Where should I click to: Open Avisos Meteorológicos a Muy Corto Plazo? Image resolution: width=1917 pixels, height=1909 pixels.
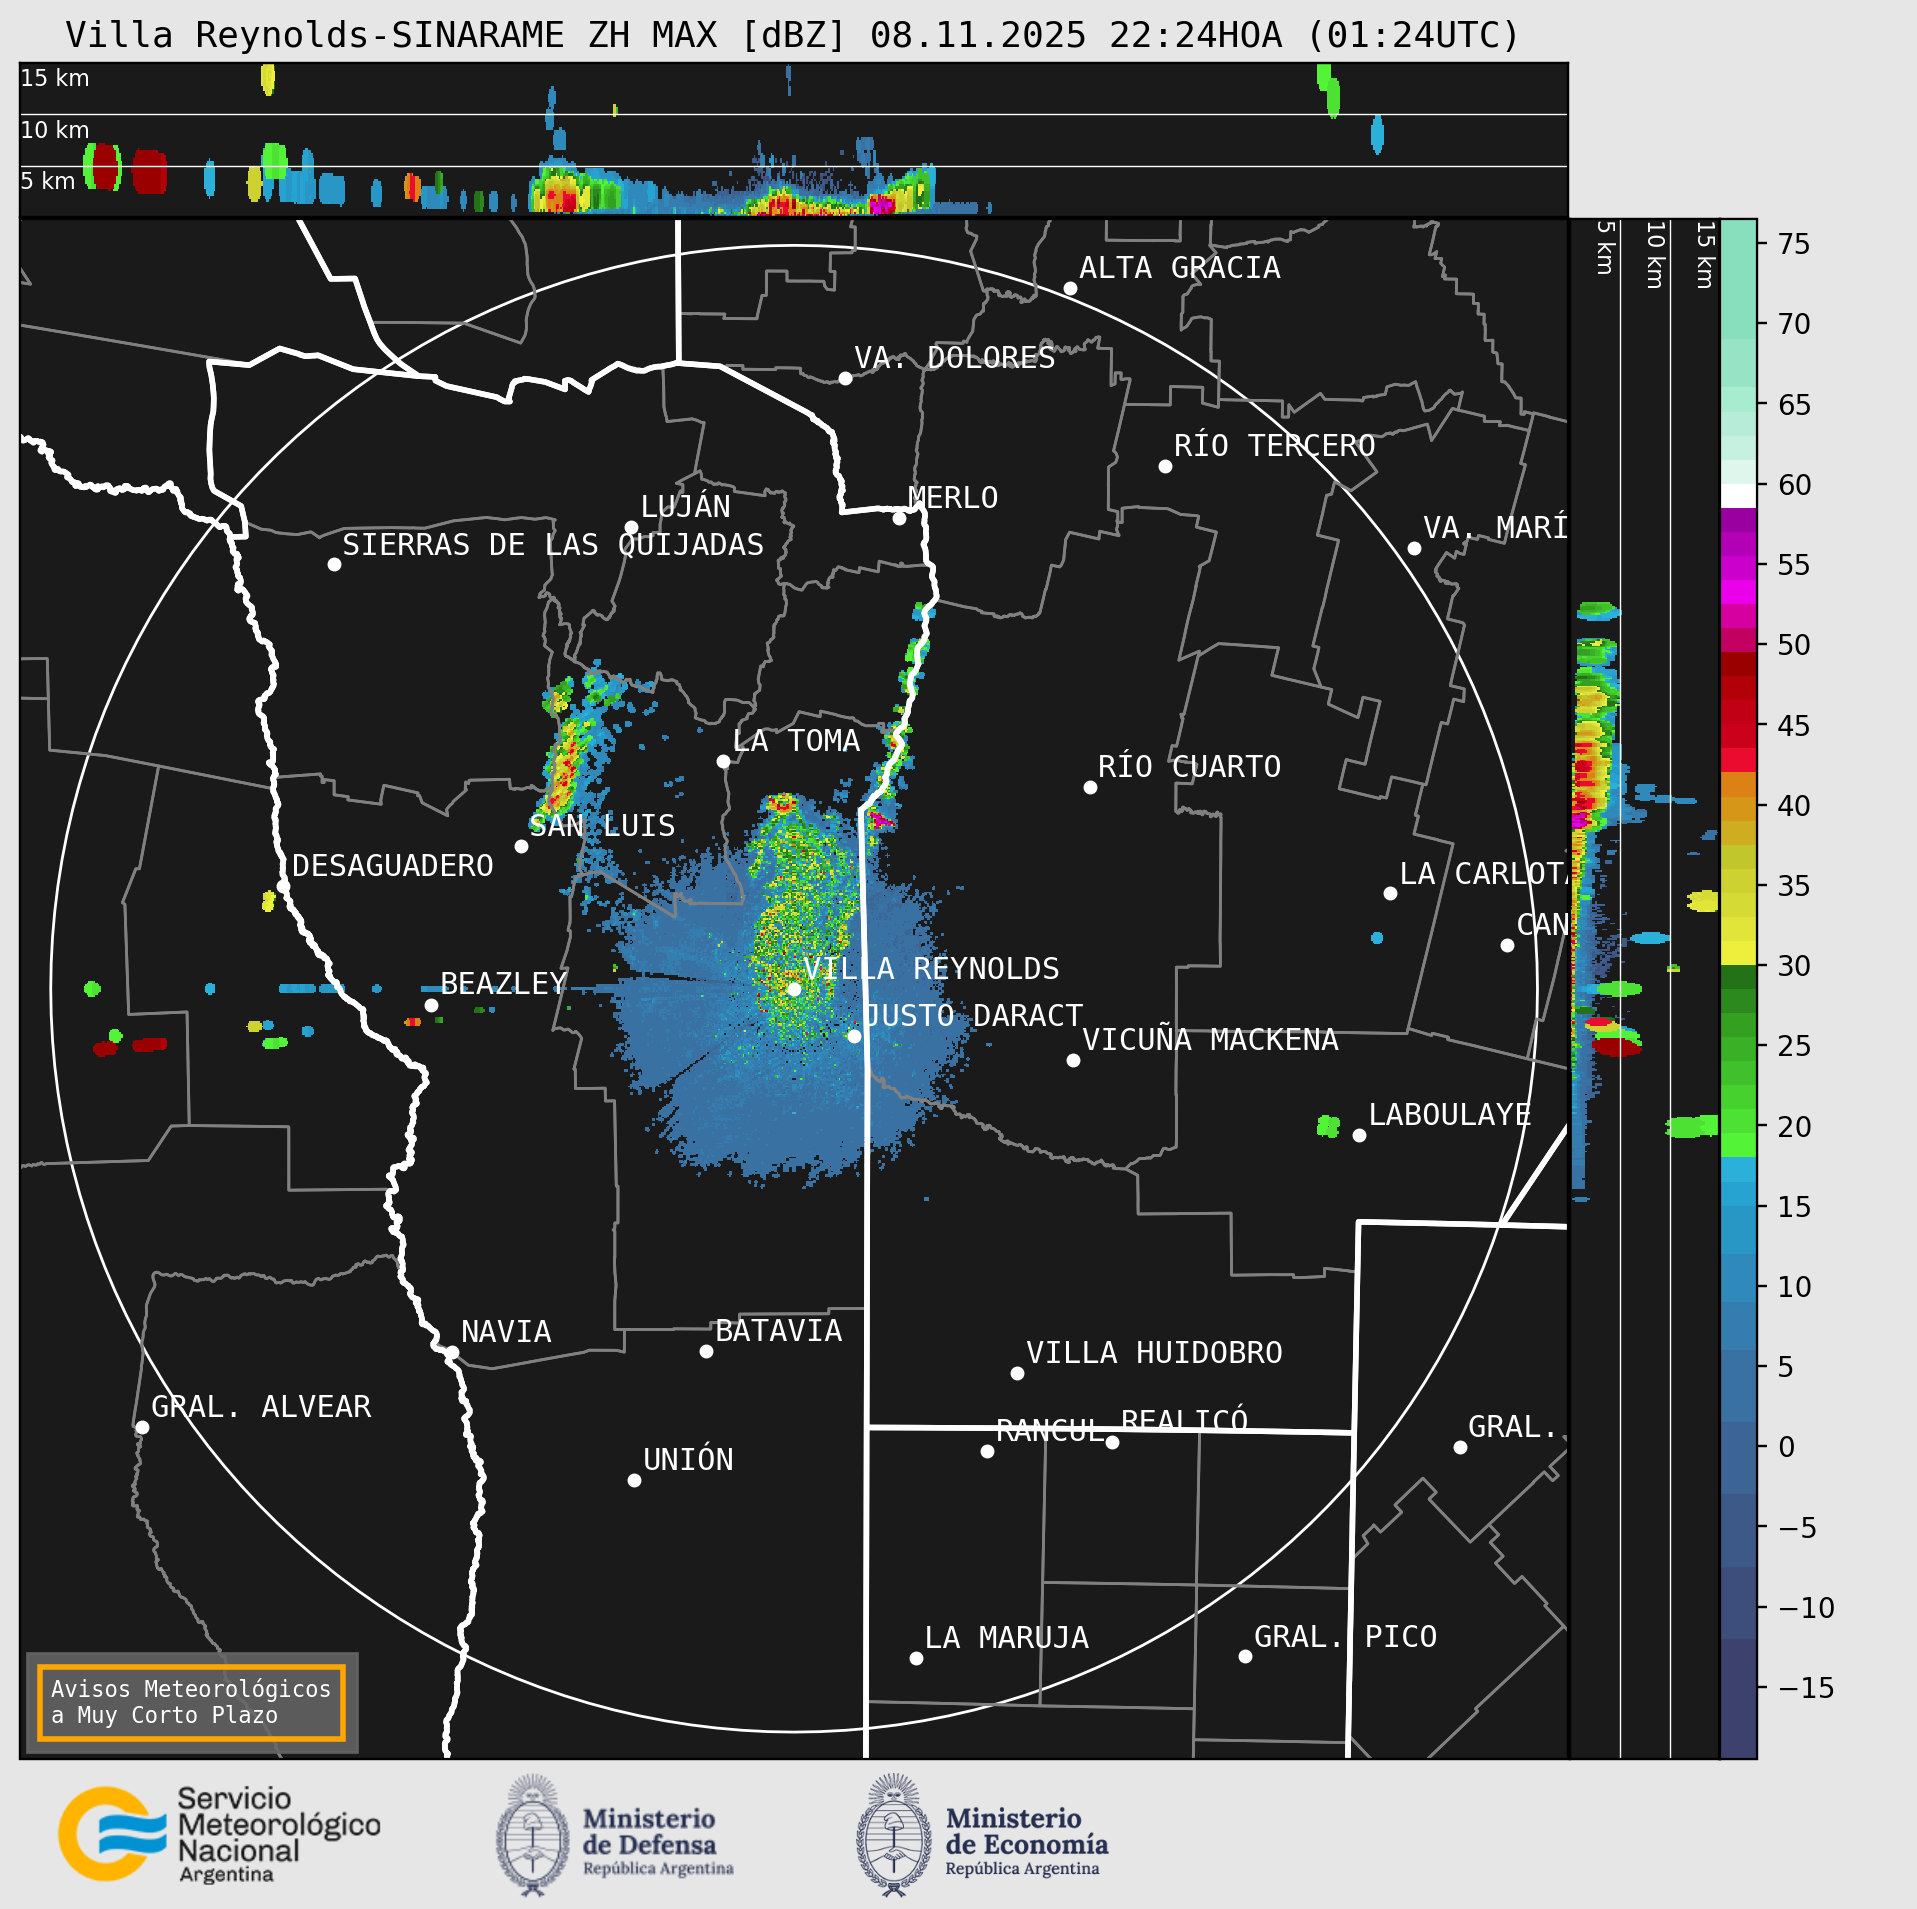(x=191, y=1702)
